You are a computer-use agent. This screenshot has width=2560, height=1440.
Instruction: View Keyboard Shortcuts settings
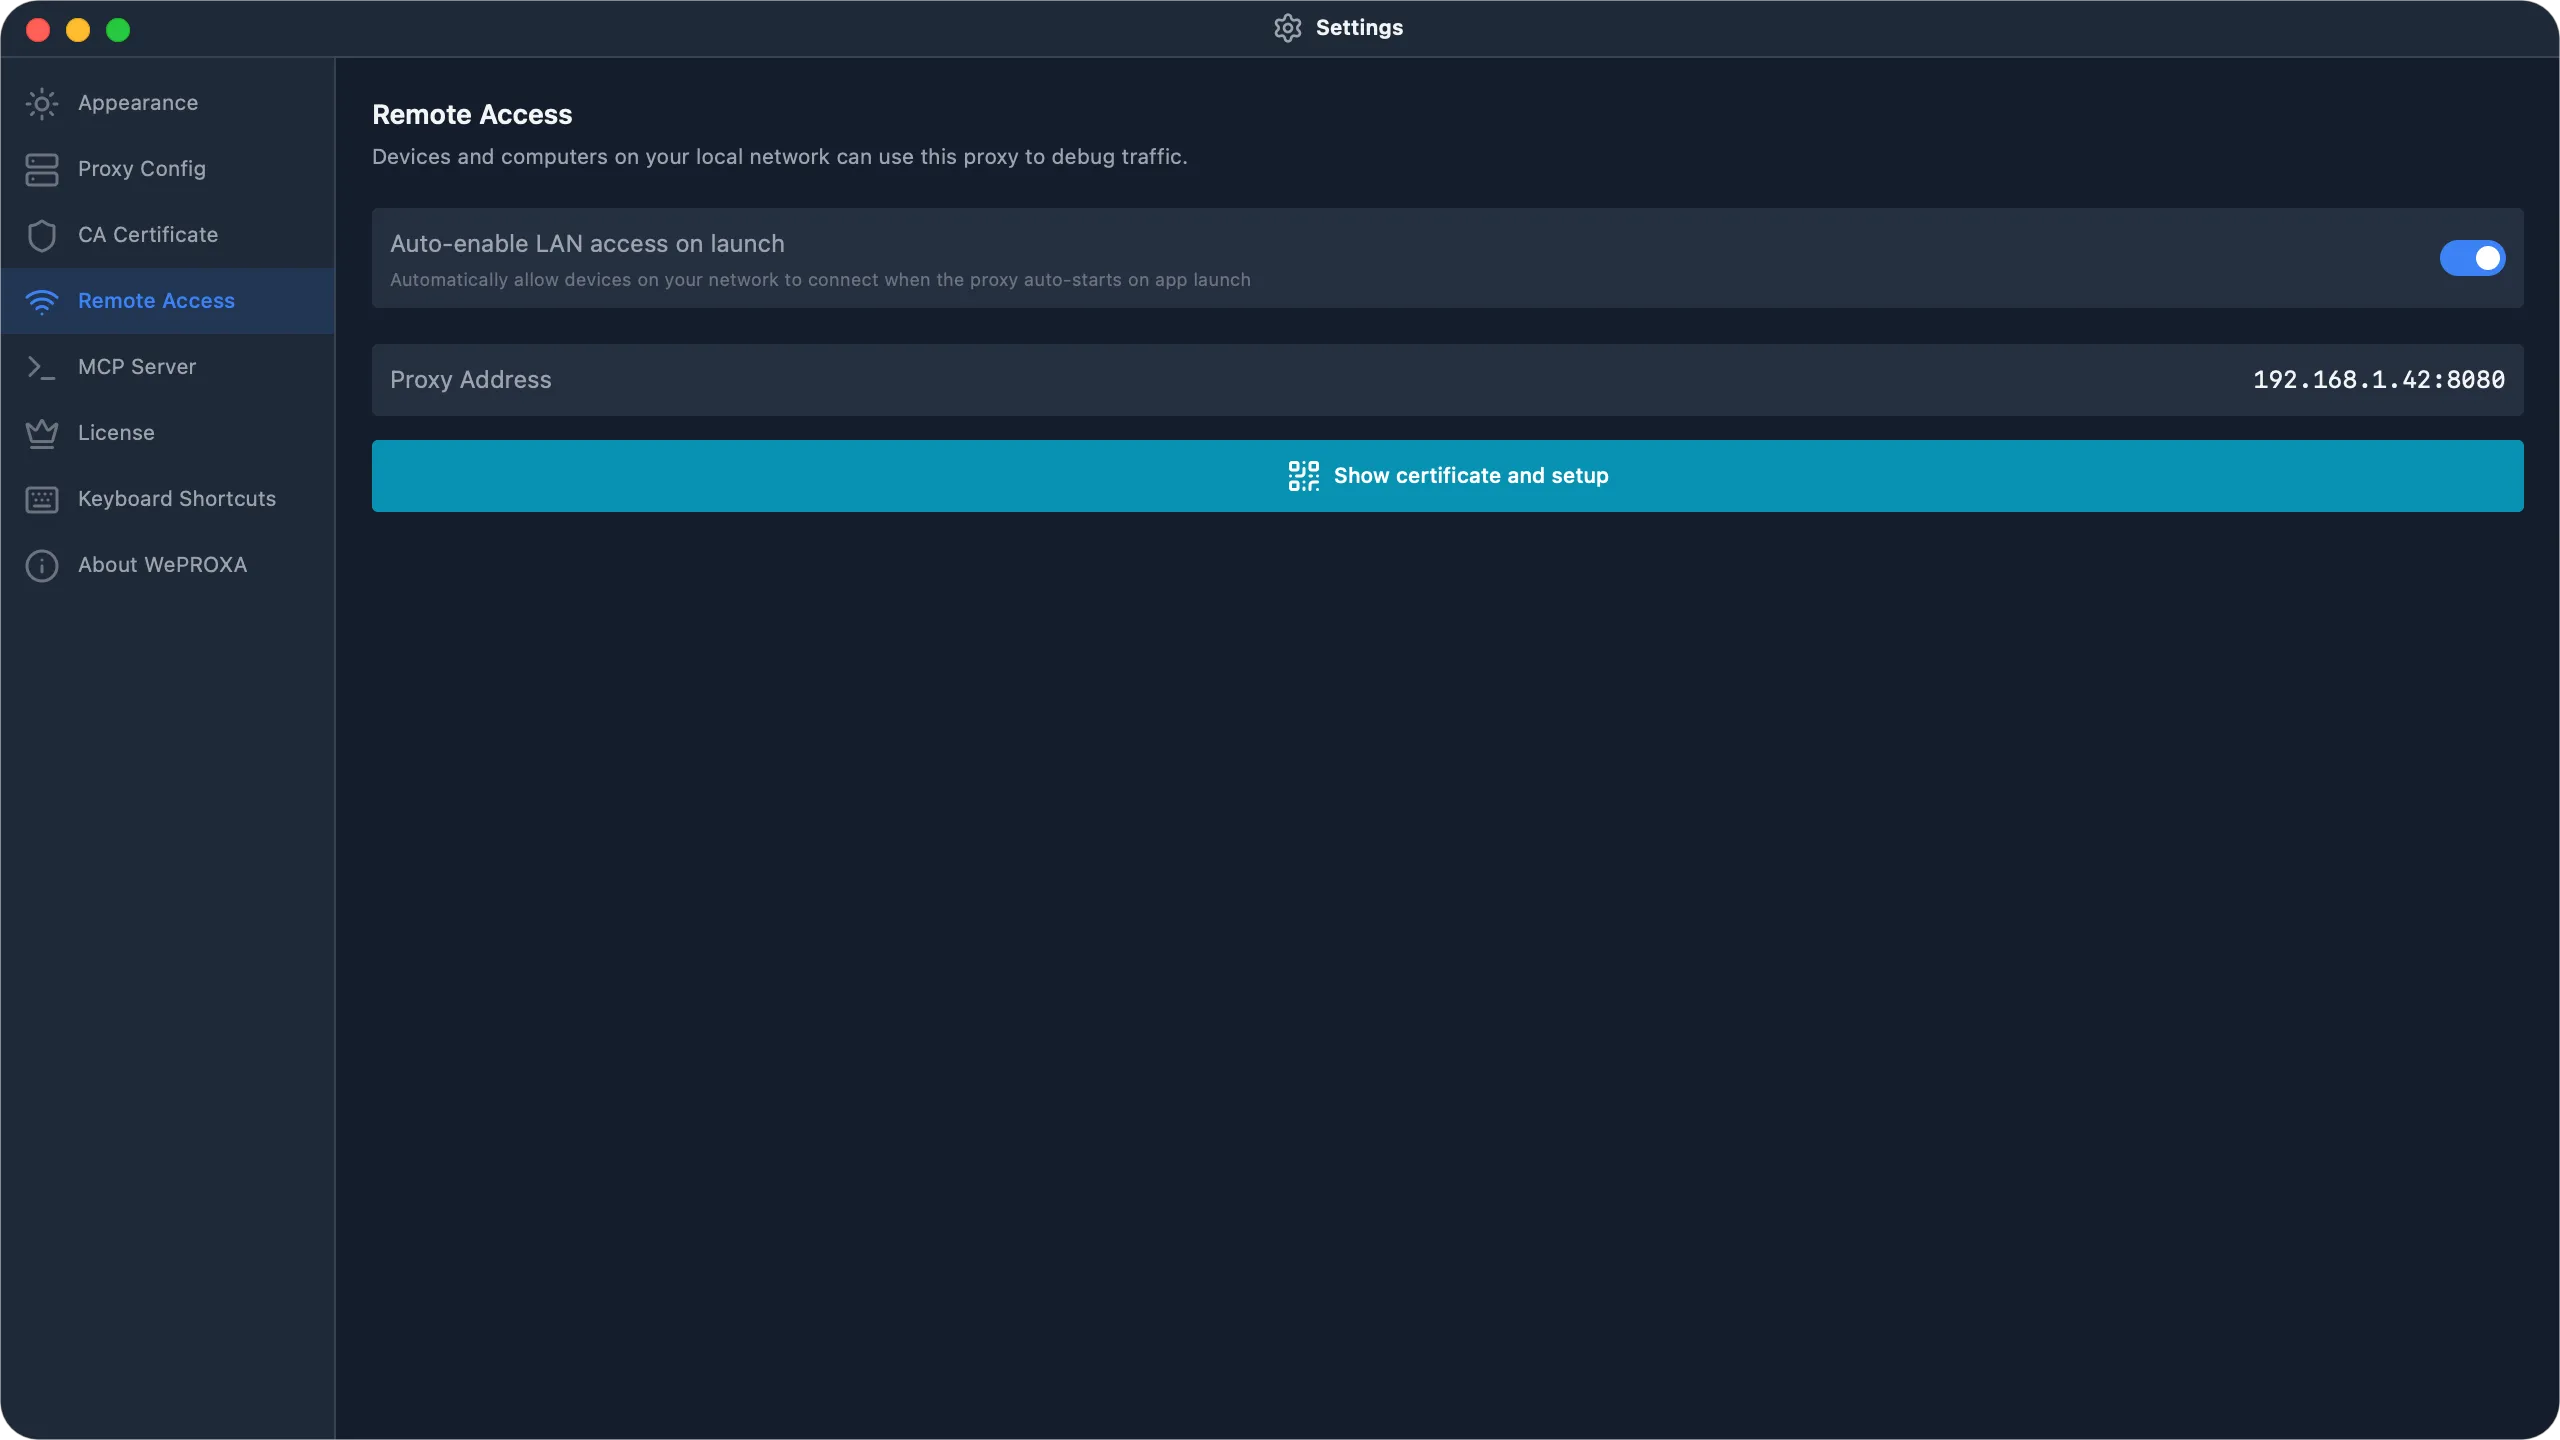tap(168, 499)
